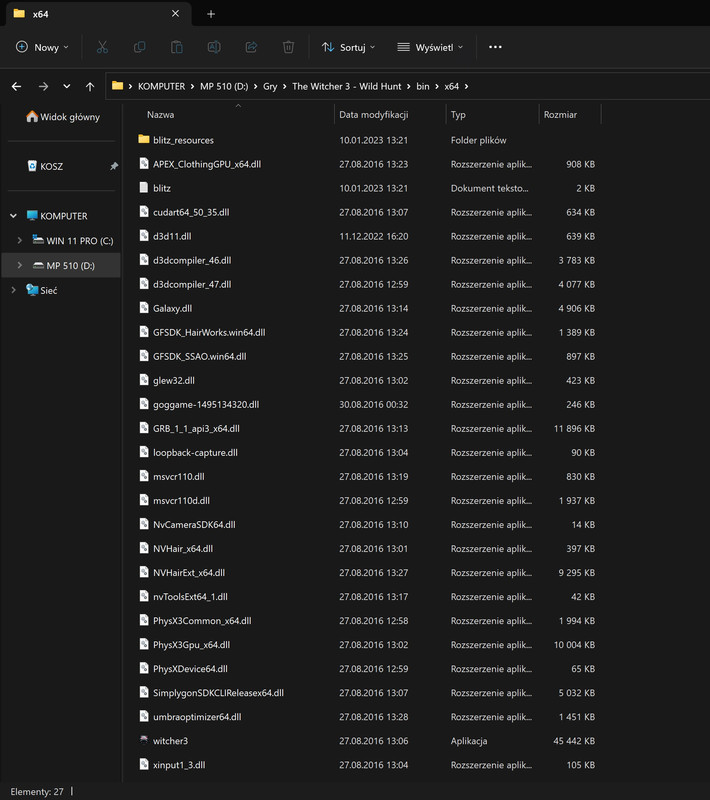Go up one folder level arrow

click(x=90, y=86)
